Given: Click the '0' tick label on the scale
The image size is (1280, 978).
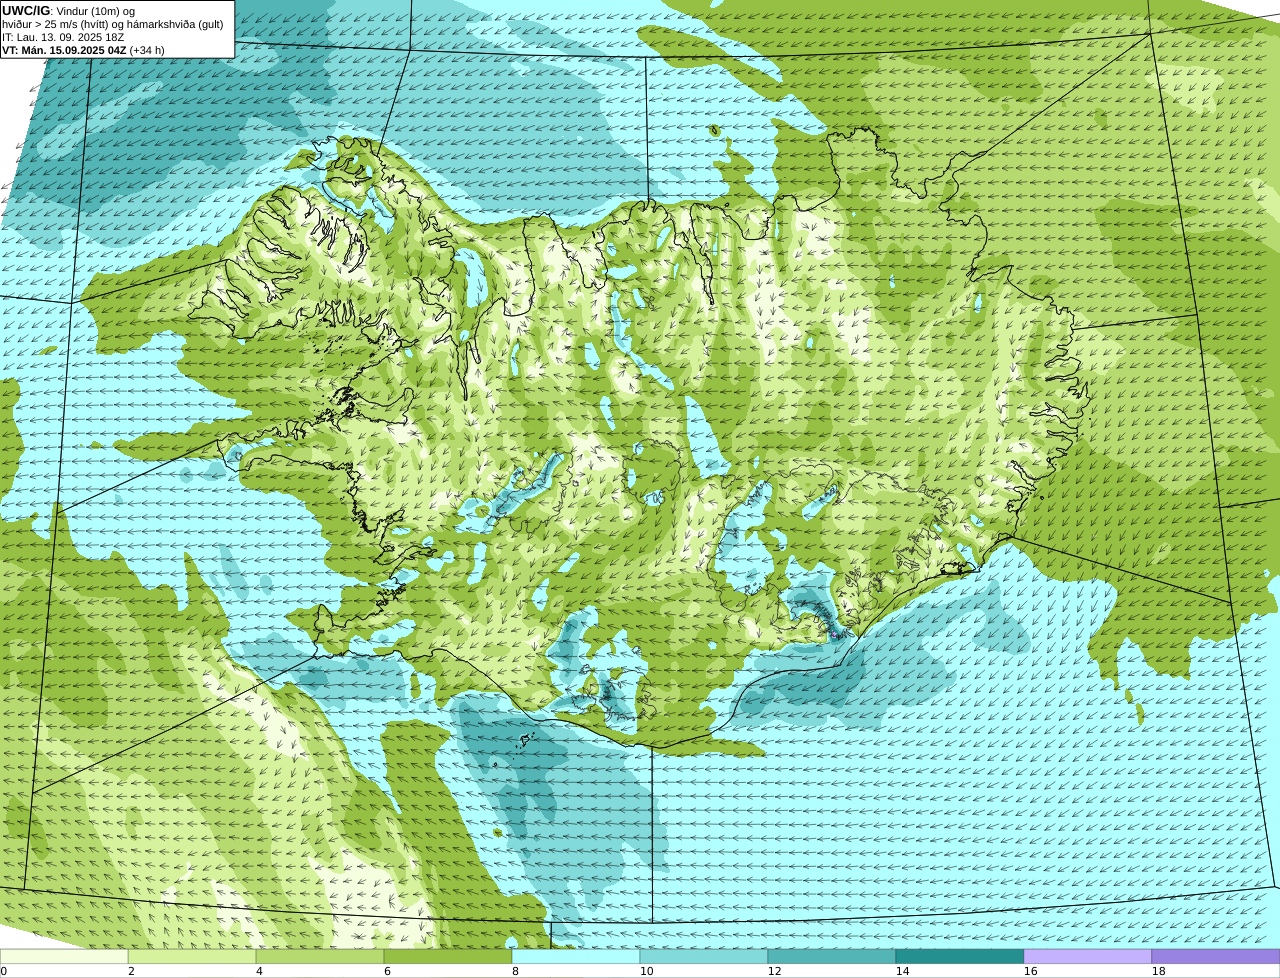Looking at the screenshot, I should [x=3, y=971].
